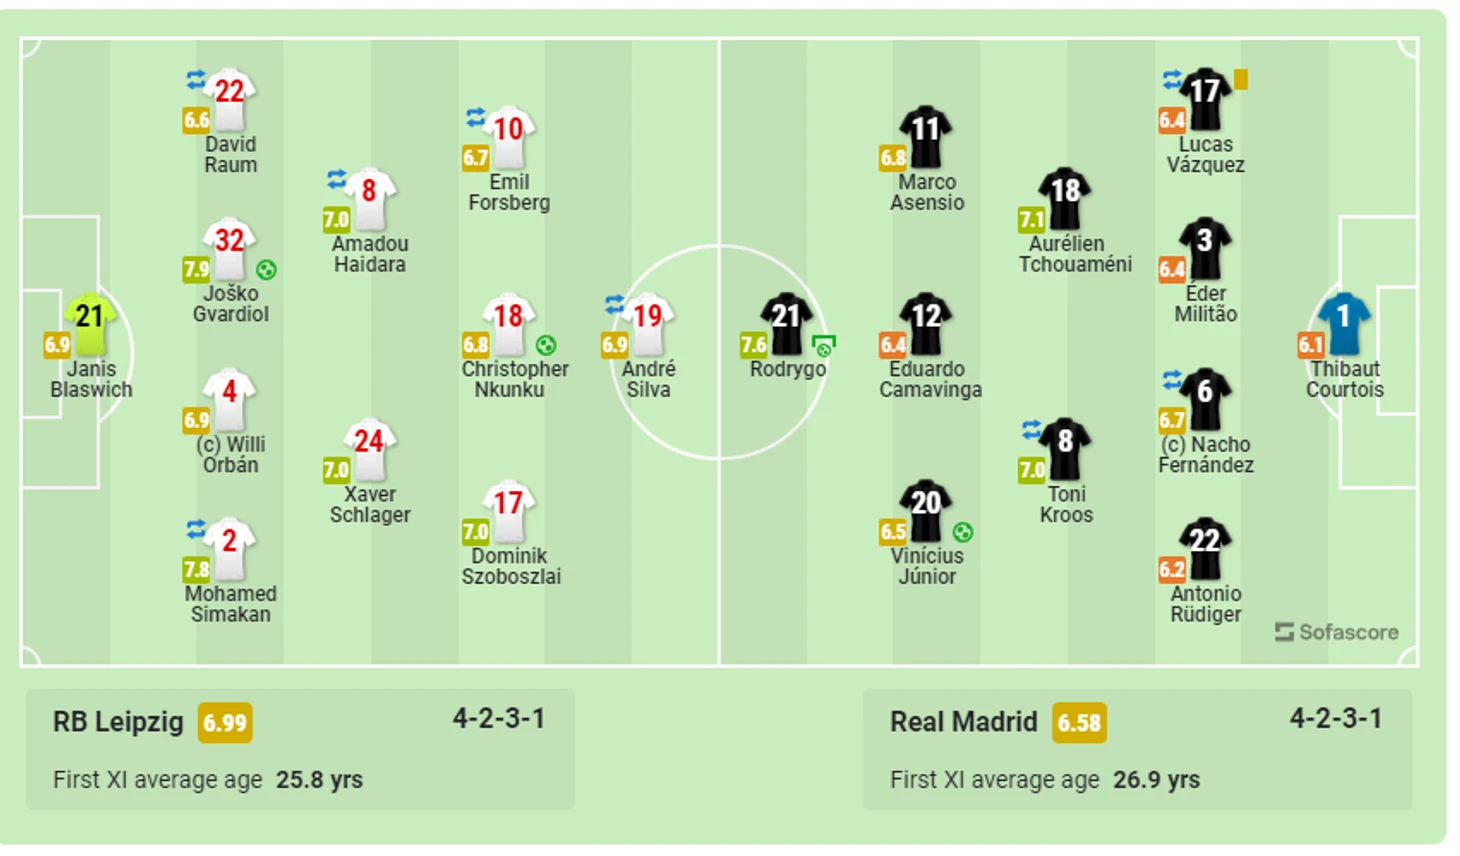The image size is (1460, 856).
Task: Select Janis Blaswich's yellow number 21 shirt
Action: pos(90,323)
